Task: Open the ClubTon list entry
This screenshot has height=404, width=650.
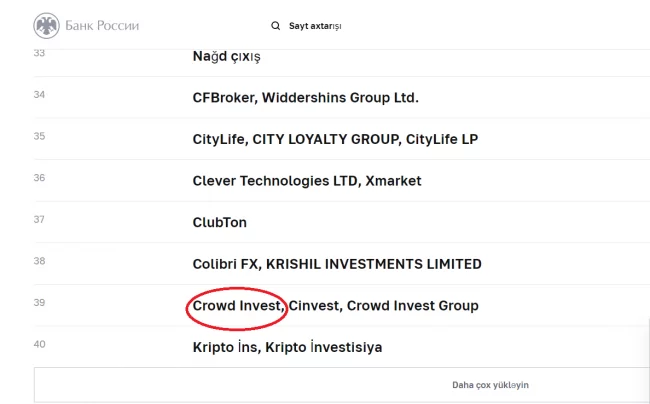Action: coord(220,223)
